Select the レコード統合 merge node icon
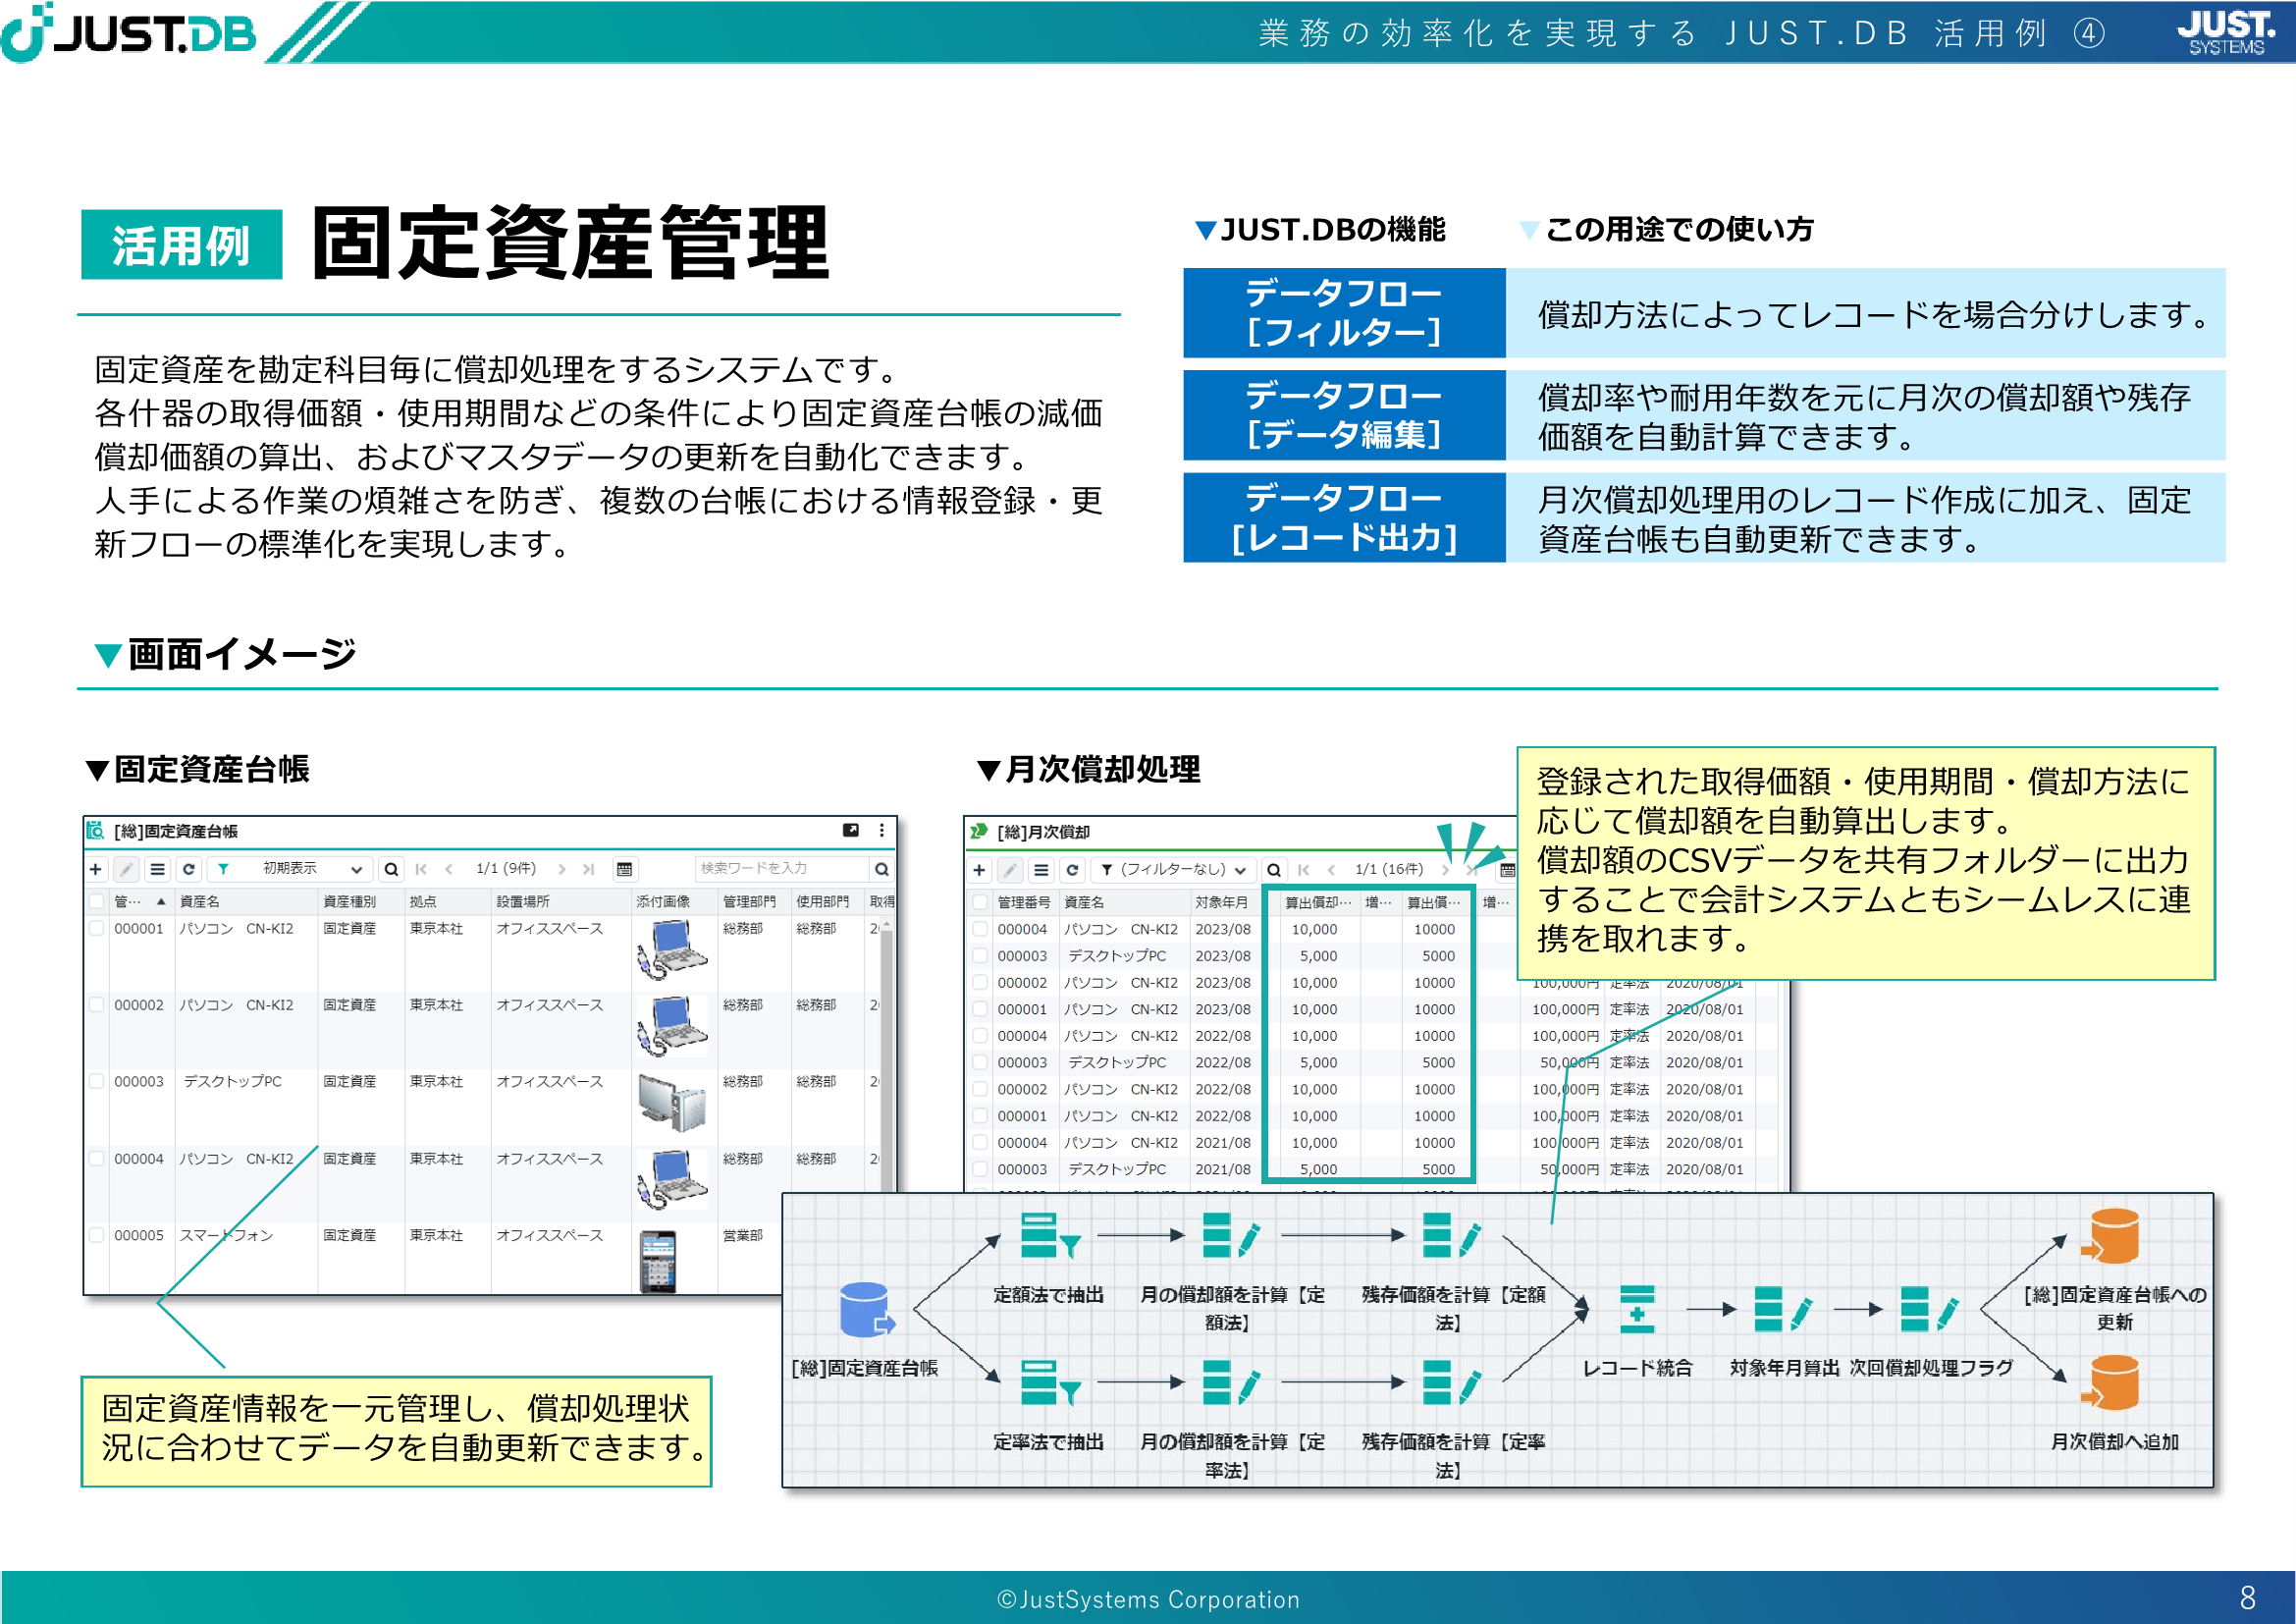Screen dimensions: 2296x1624 [1637, 1309]
